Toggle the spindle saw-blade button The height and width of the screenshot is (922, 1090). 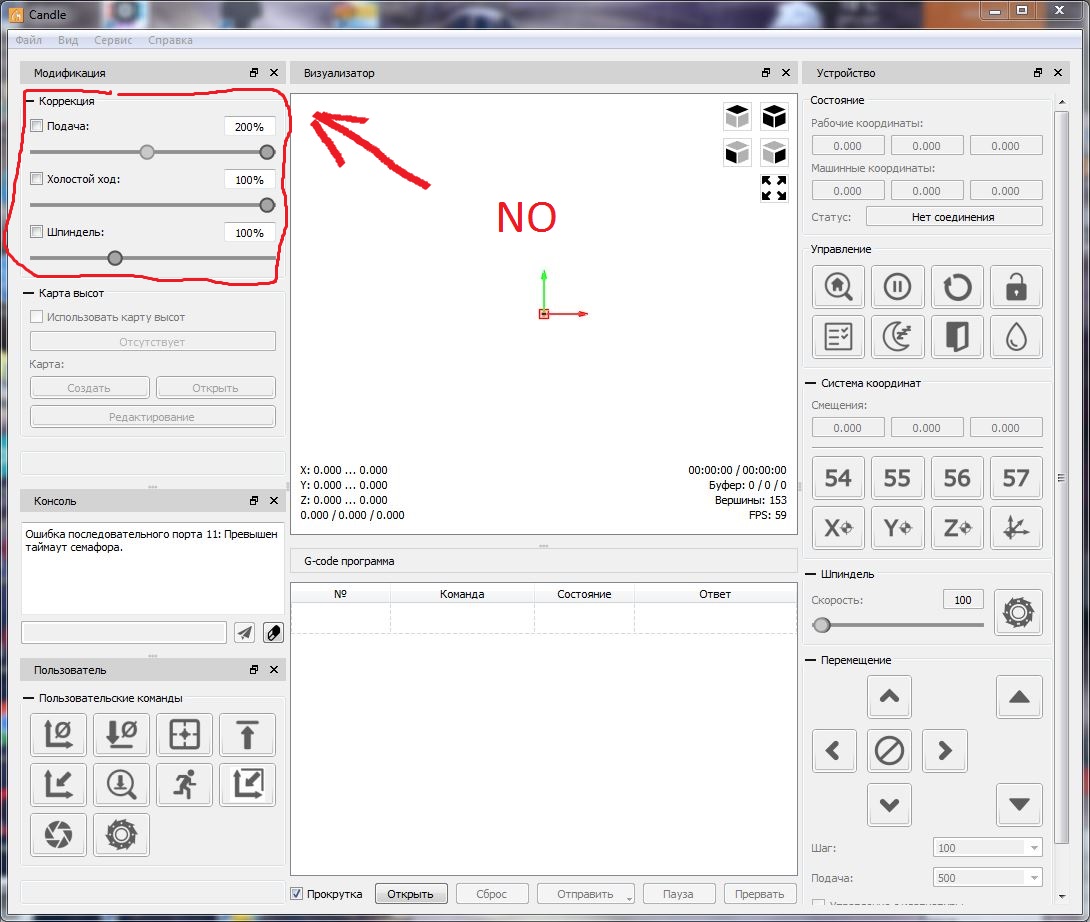(x=1017, y=611)
